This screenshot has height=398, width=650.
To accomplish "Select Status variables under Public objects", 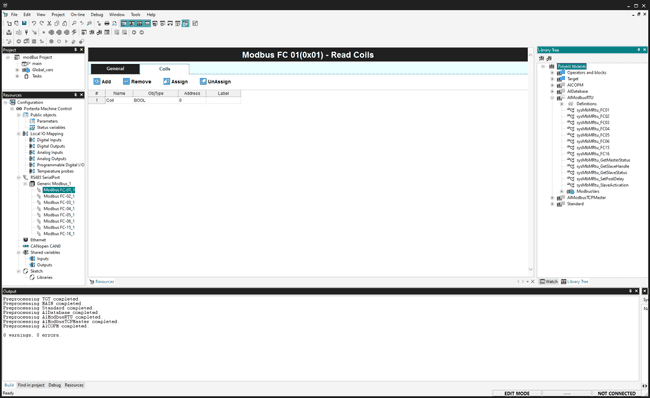I will tap(51, 128).
